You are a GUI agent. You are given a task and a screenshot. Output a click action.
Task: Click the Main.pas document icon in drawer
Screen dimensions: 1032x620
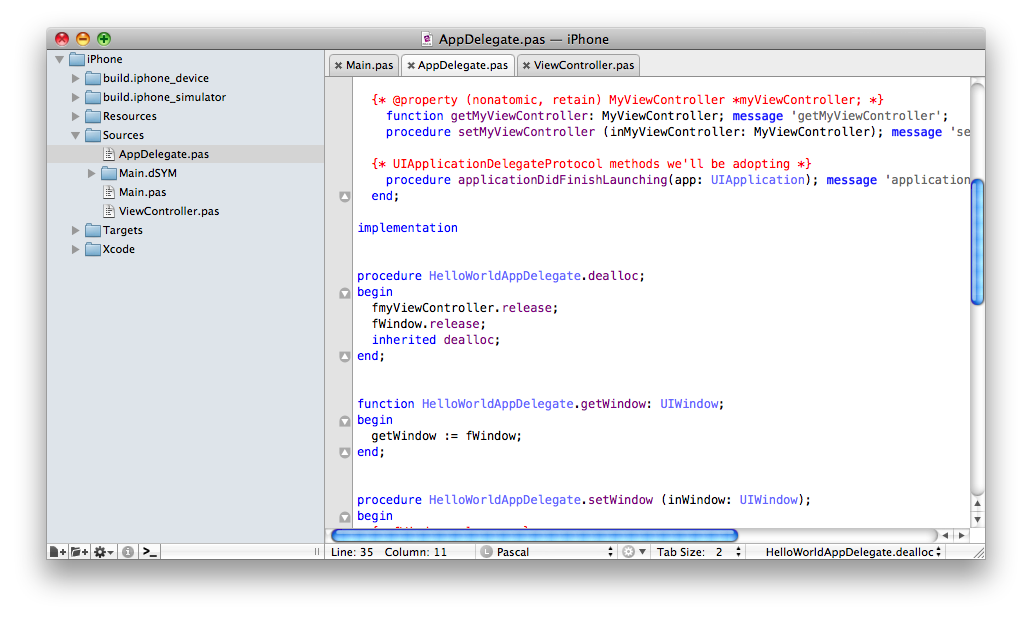pos(109,192)
